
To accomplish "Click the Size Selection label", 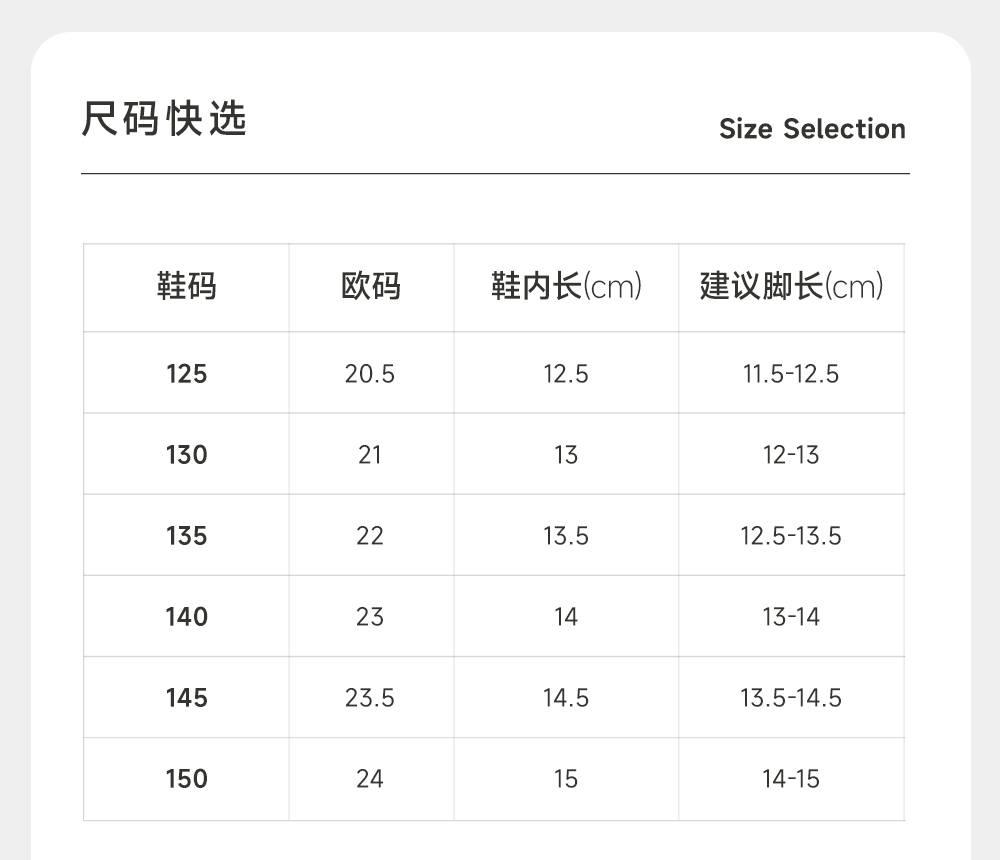I will pos(812,129).
